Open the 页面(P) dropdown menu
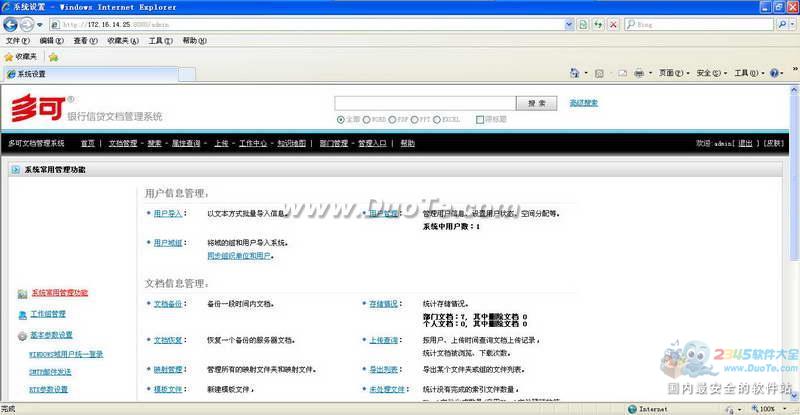The height and width of the screenshot is (415, 800). point(674,74)
